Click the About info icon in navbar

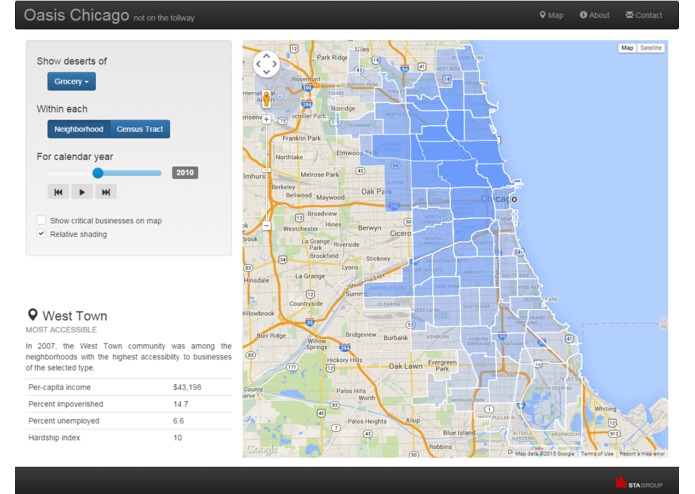(583, 15)
